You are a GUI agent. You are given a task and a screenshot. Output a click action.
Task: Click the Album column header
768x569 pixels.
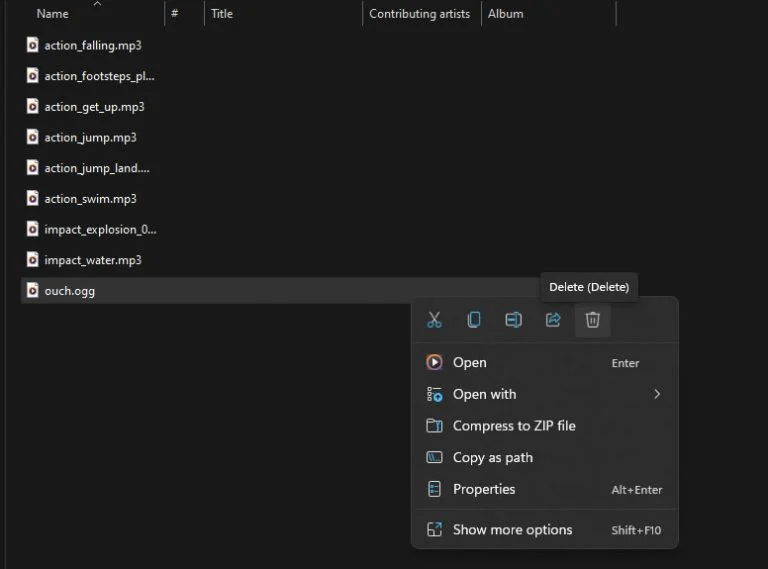(506, 14)
